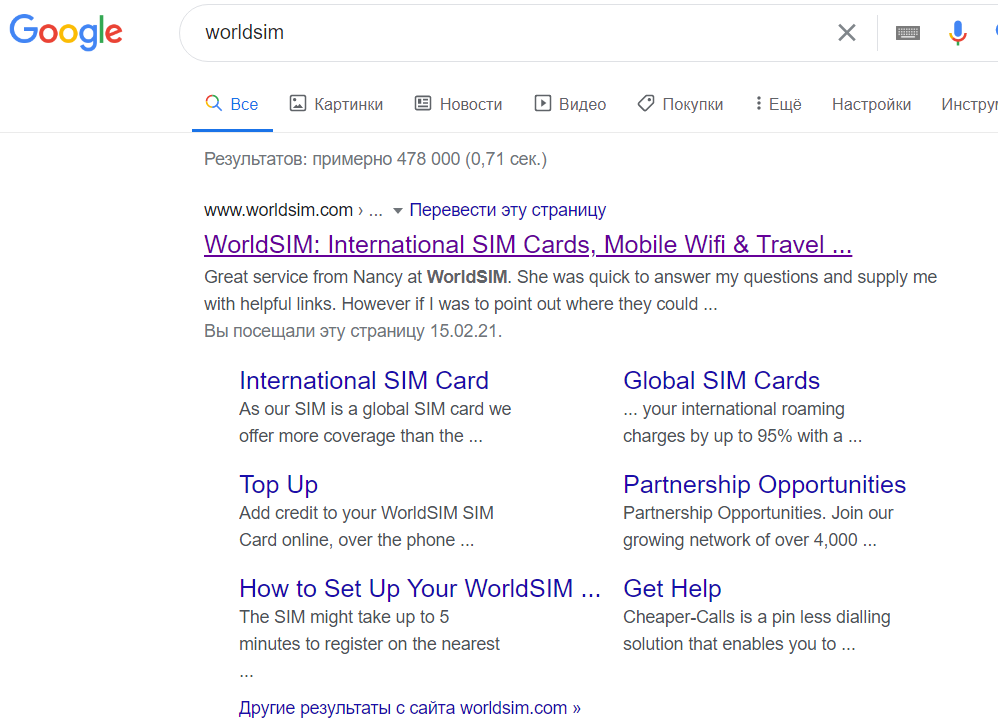Open the Покупки tab

[680, 104]
